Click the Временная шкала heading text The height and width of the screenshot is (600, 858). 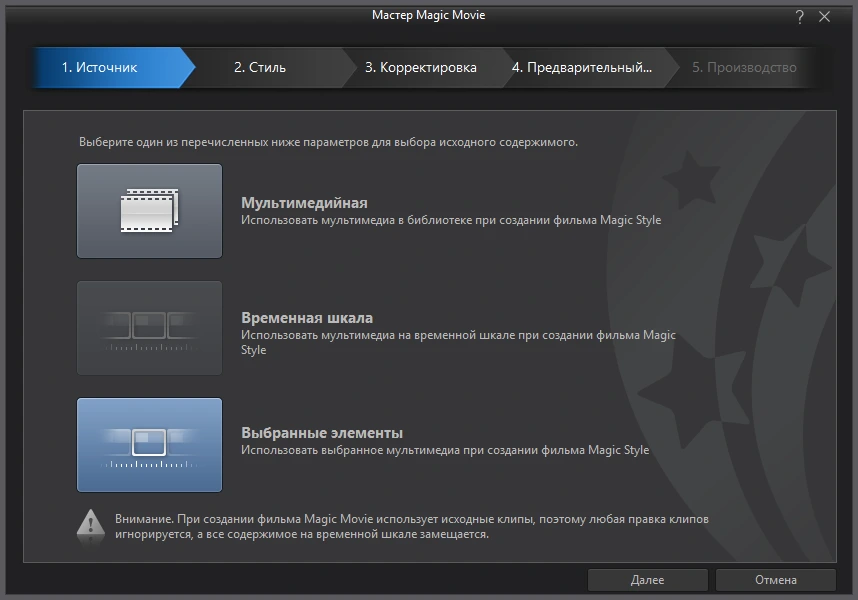click(307, 318)
